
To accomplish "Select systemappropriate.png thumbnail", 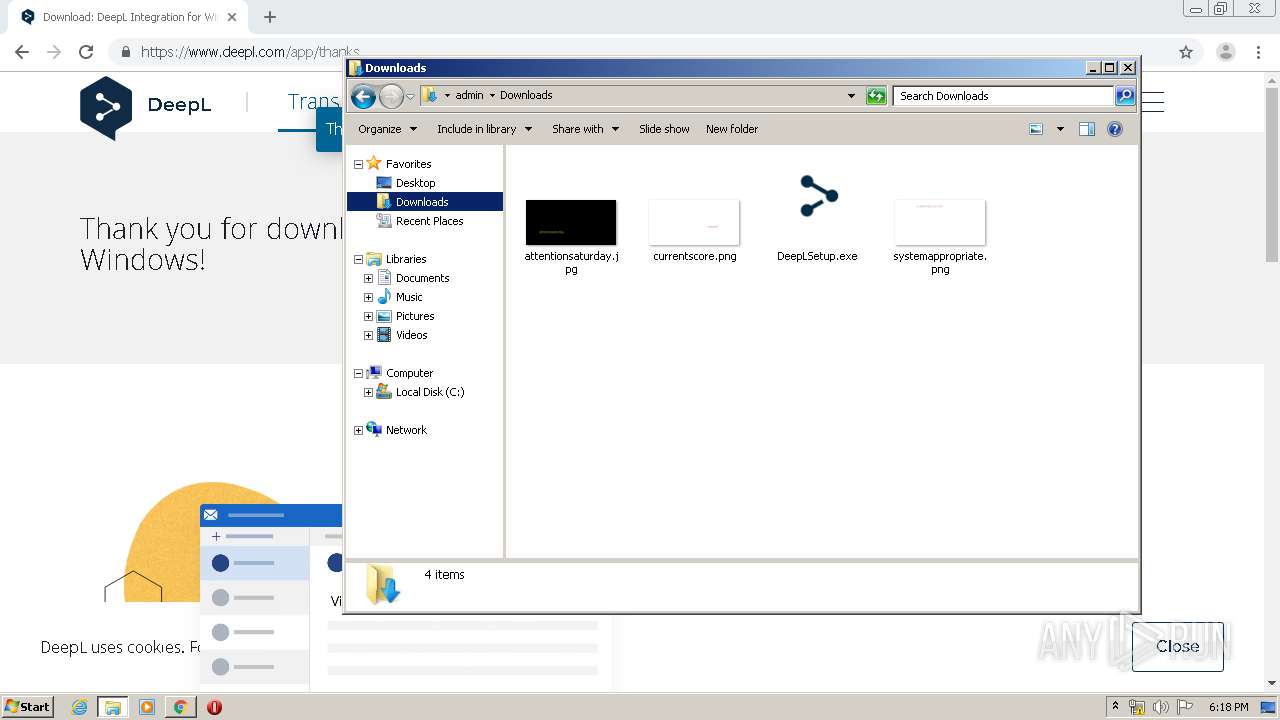I will 940,222.
